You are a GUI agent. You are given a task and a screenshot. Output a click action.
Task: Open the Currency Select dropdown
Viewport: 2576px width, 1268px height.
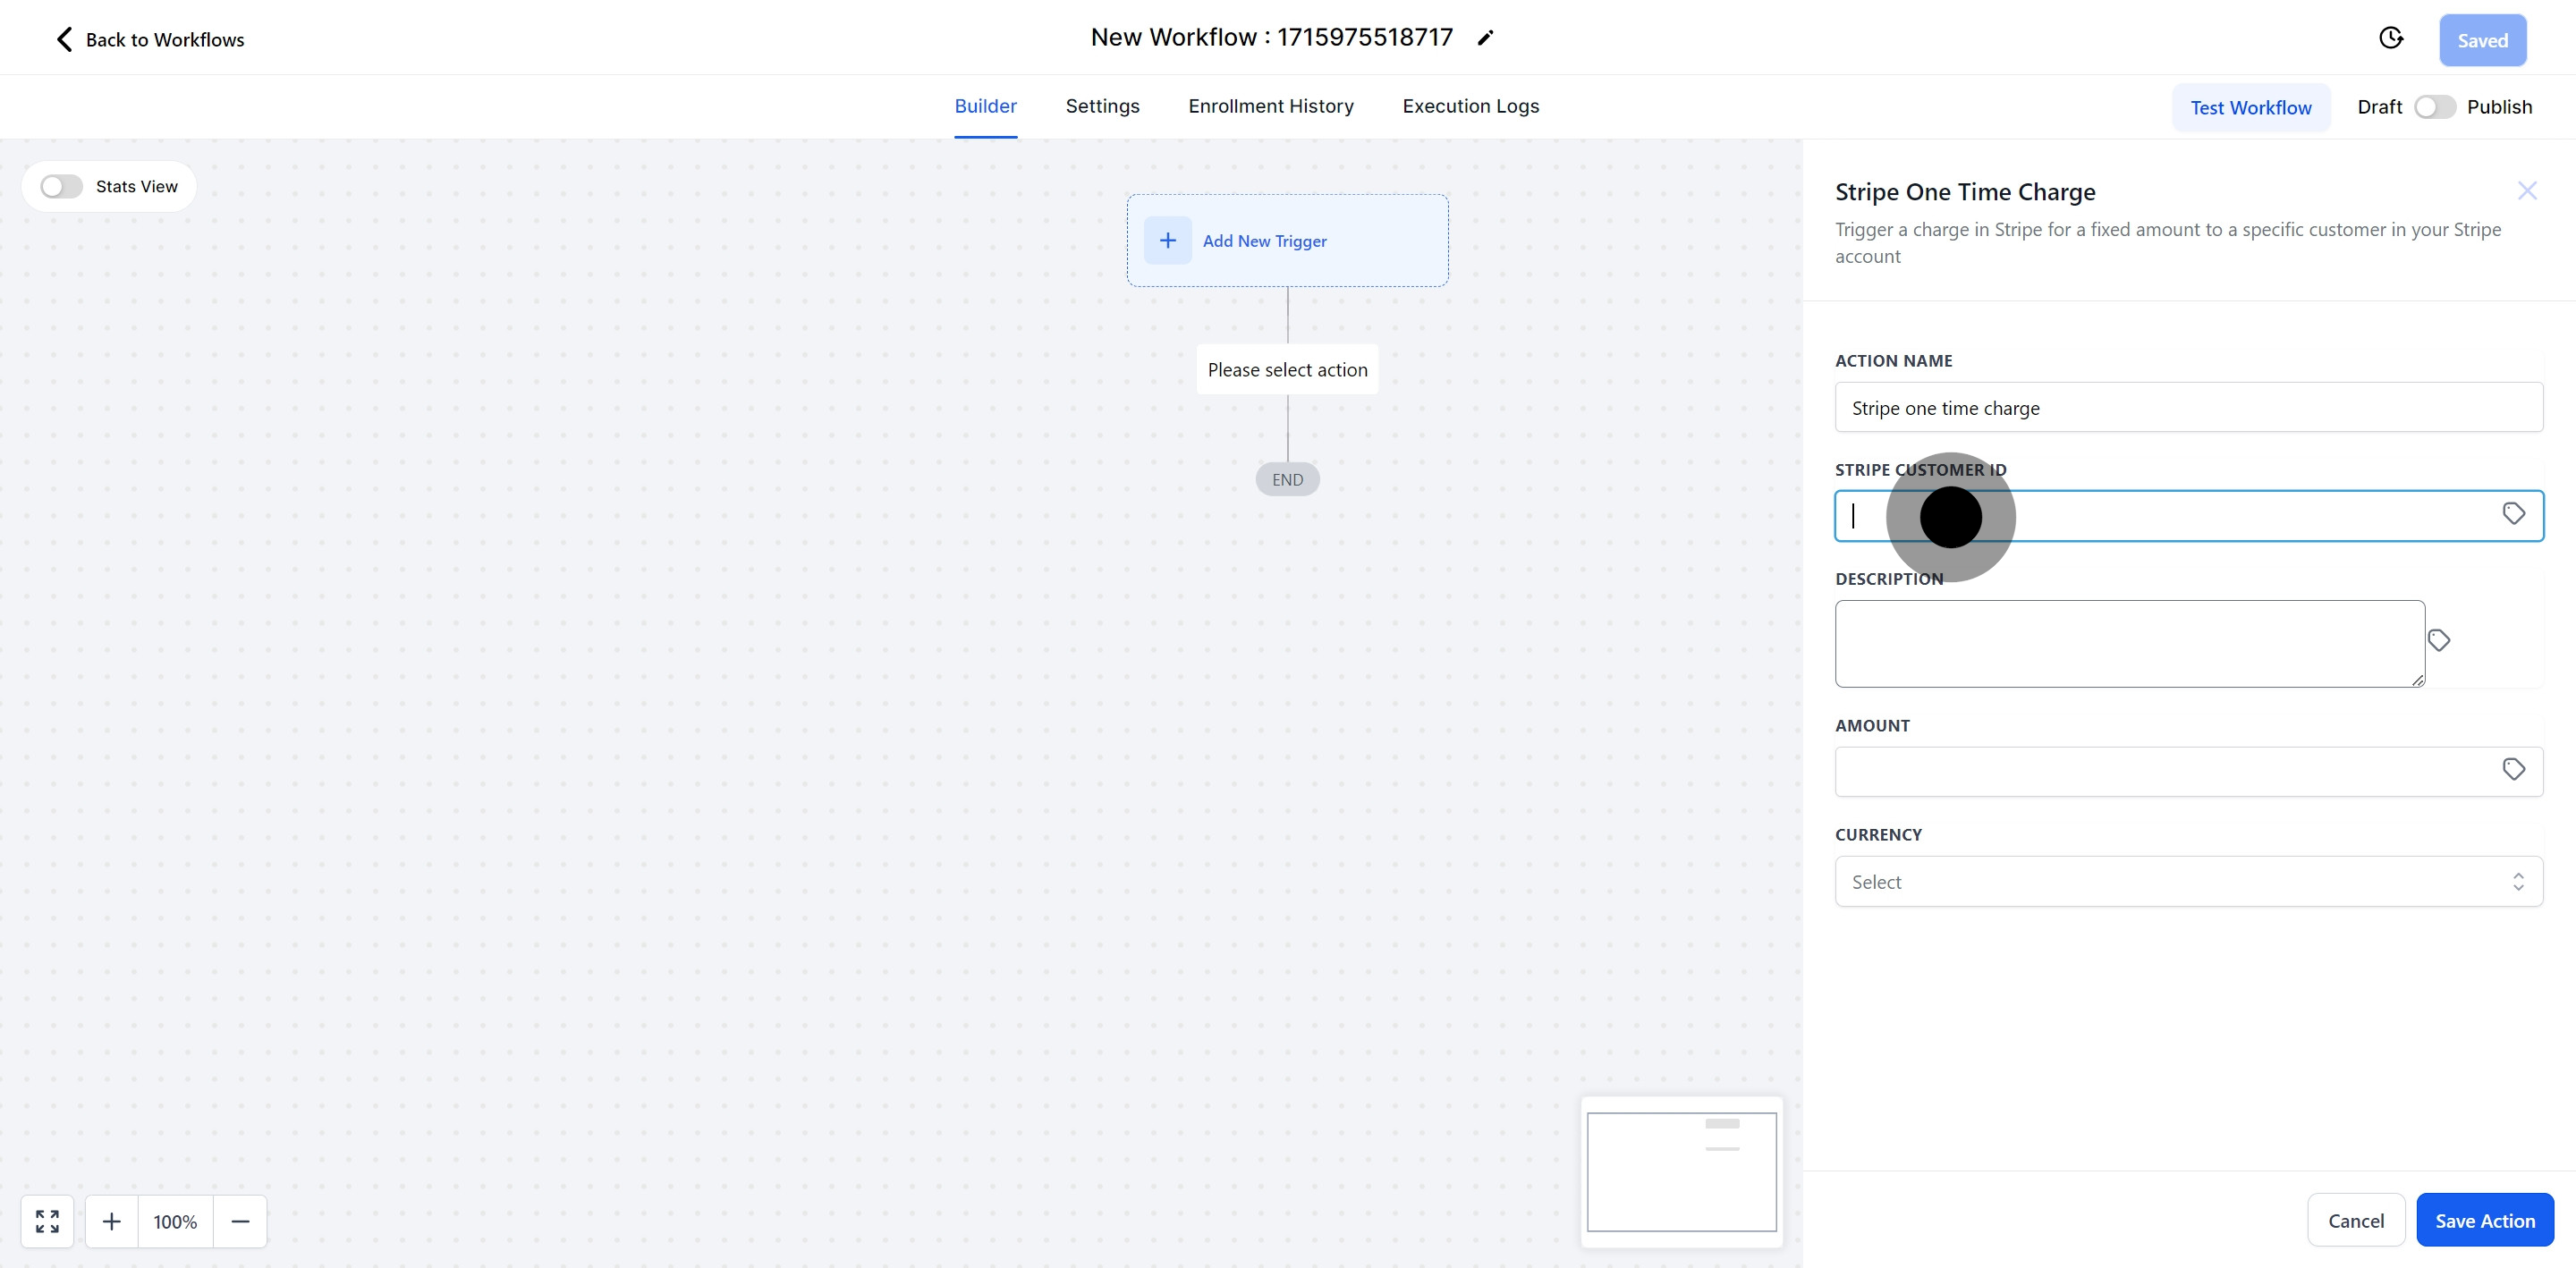point(2188,882)
